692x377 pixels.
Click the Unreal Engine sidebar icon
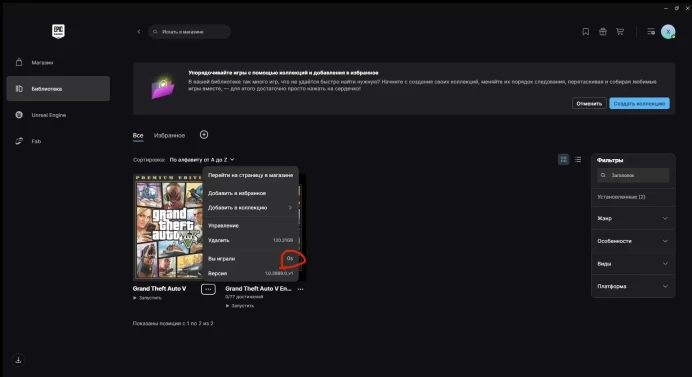point(19,115)
